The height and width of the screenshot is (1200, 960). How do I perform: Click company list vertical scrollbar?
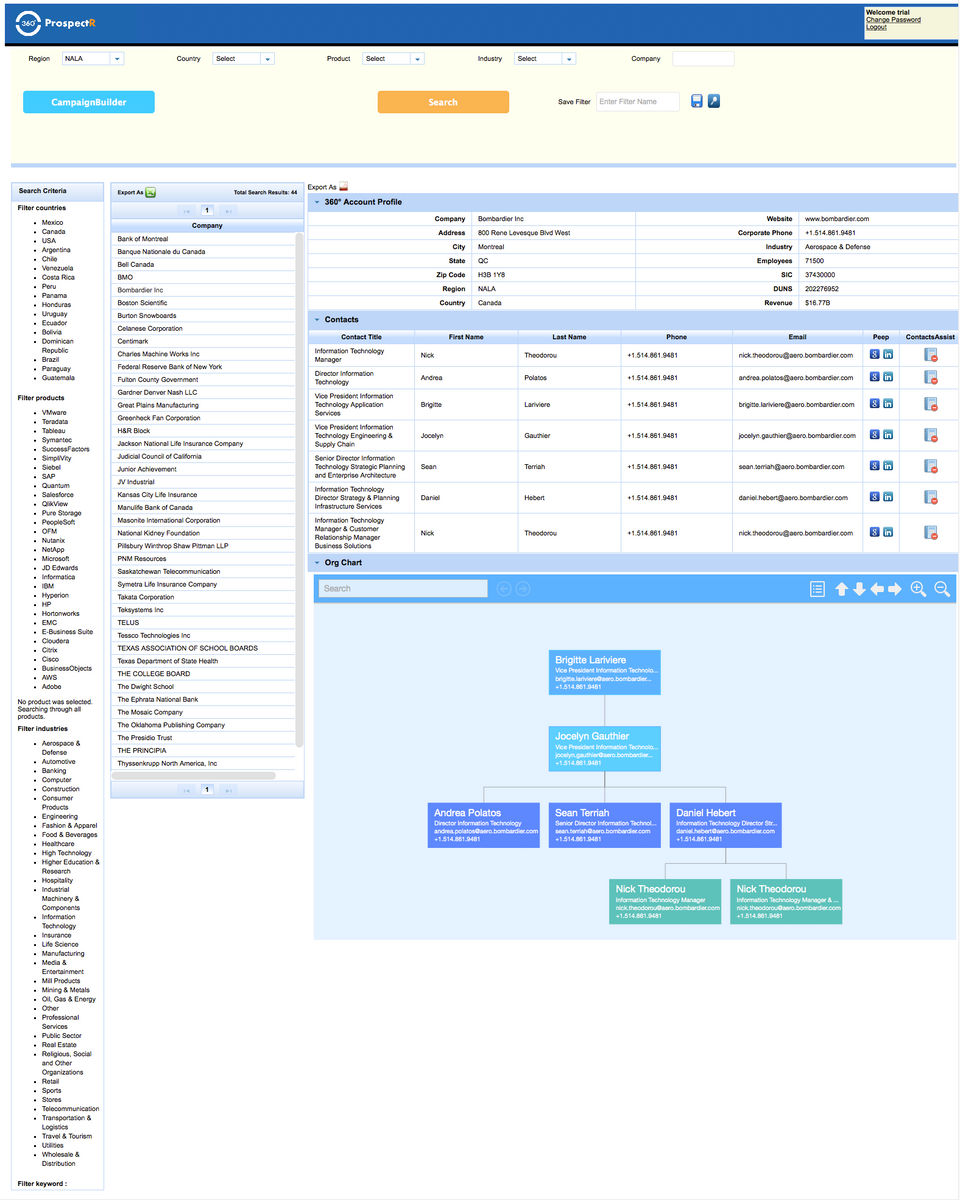click(x=300, y=490)
